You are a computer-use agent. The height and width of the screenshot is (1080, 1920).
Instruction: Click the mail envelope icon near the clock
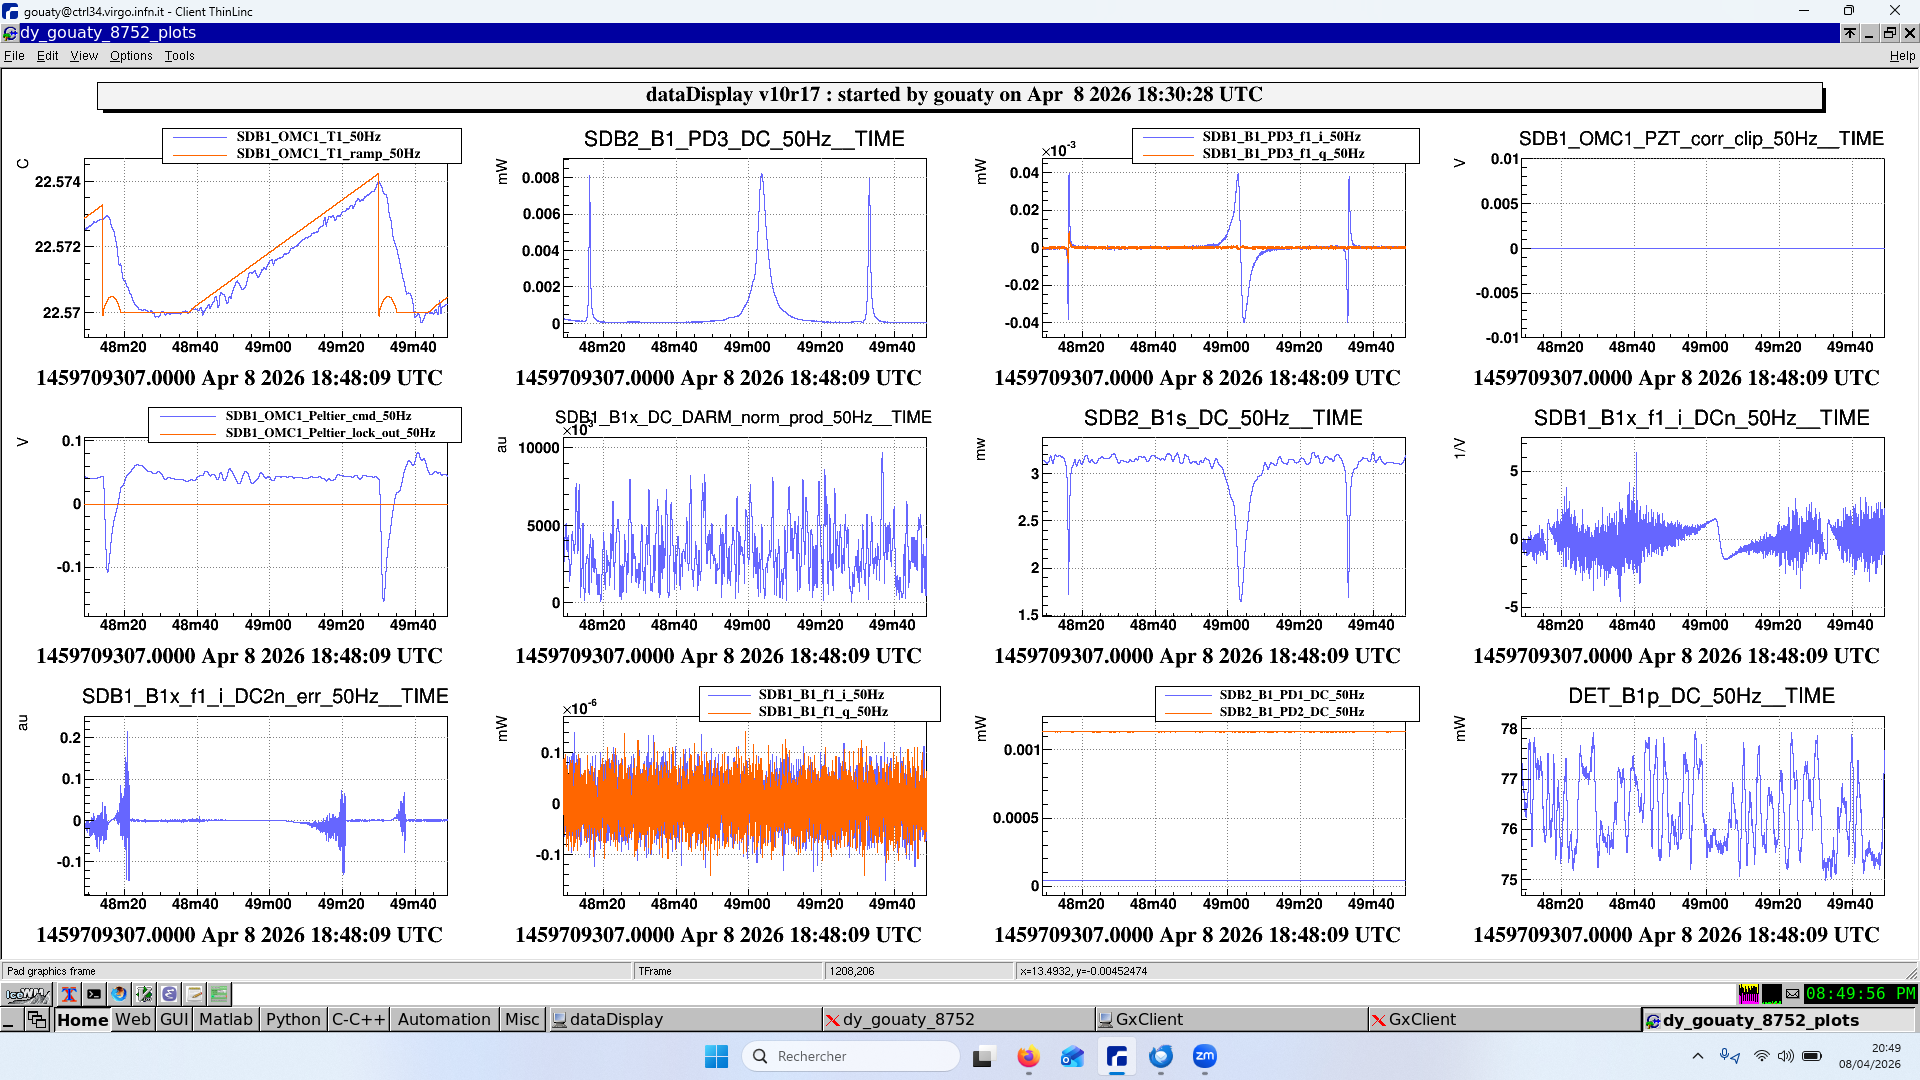click(1793, 994)
